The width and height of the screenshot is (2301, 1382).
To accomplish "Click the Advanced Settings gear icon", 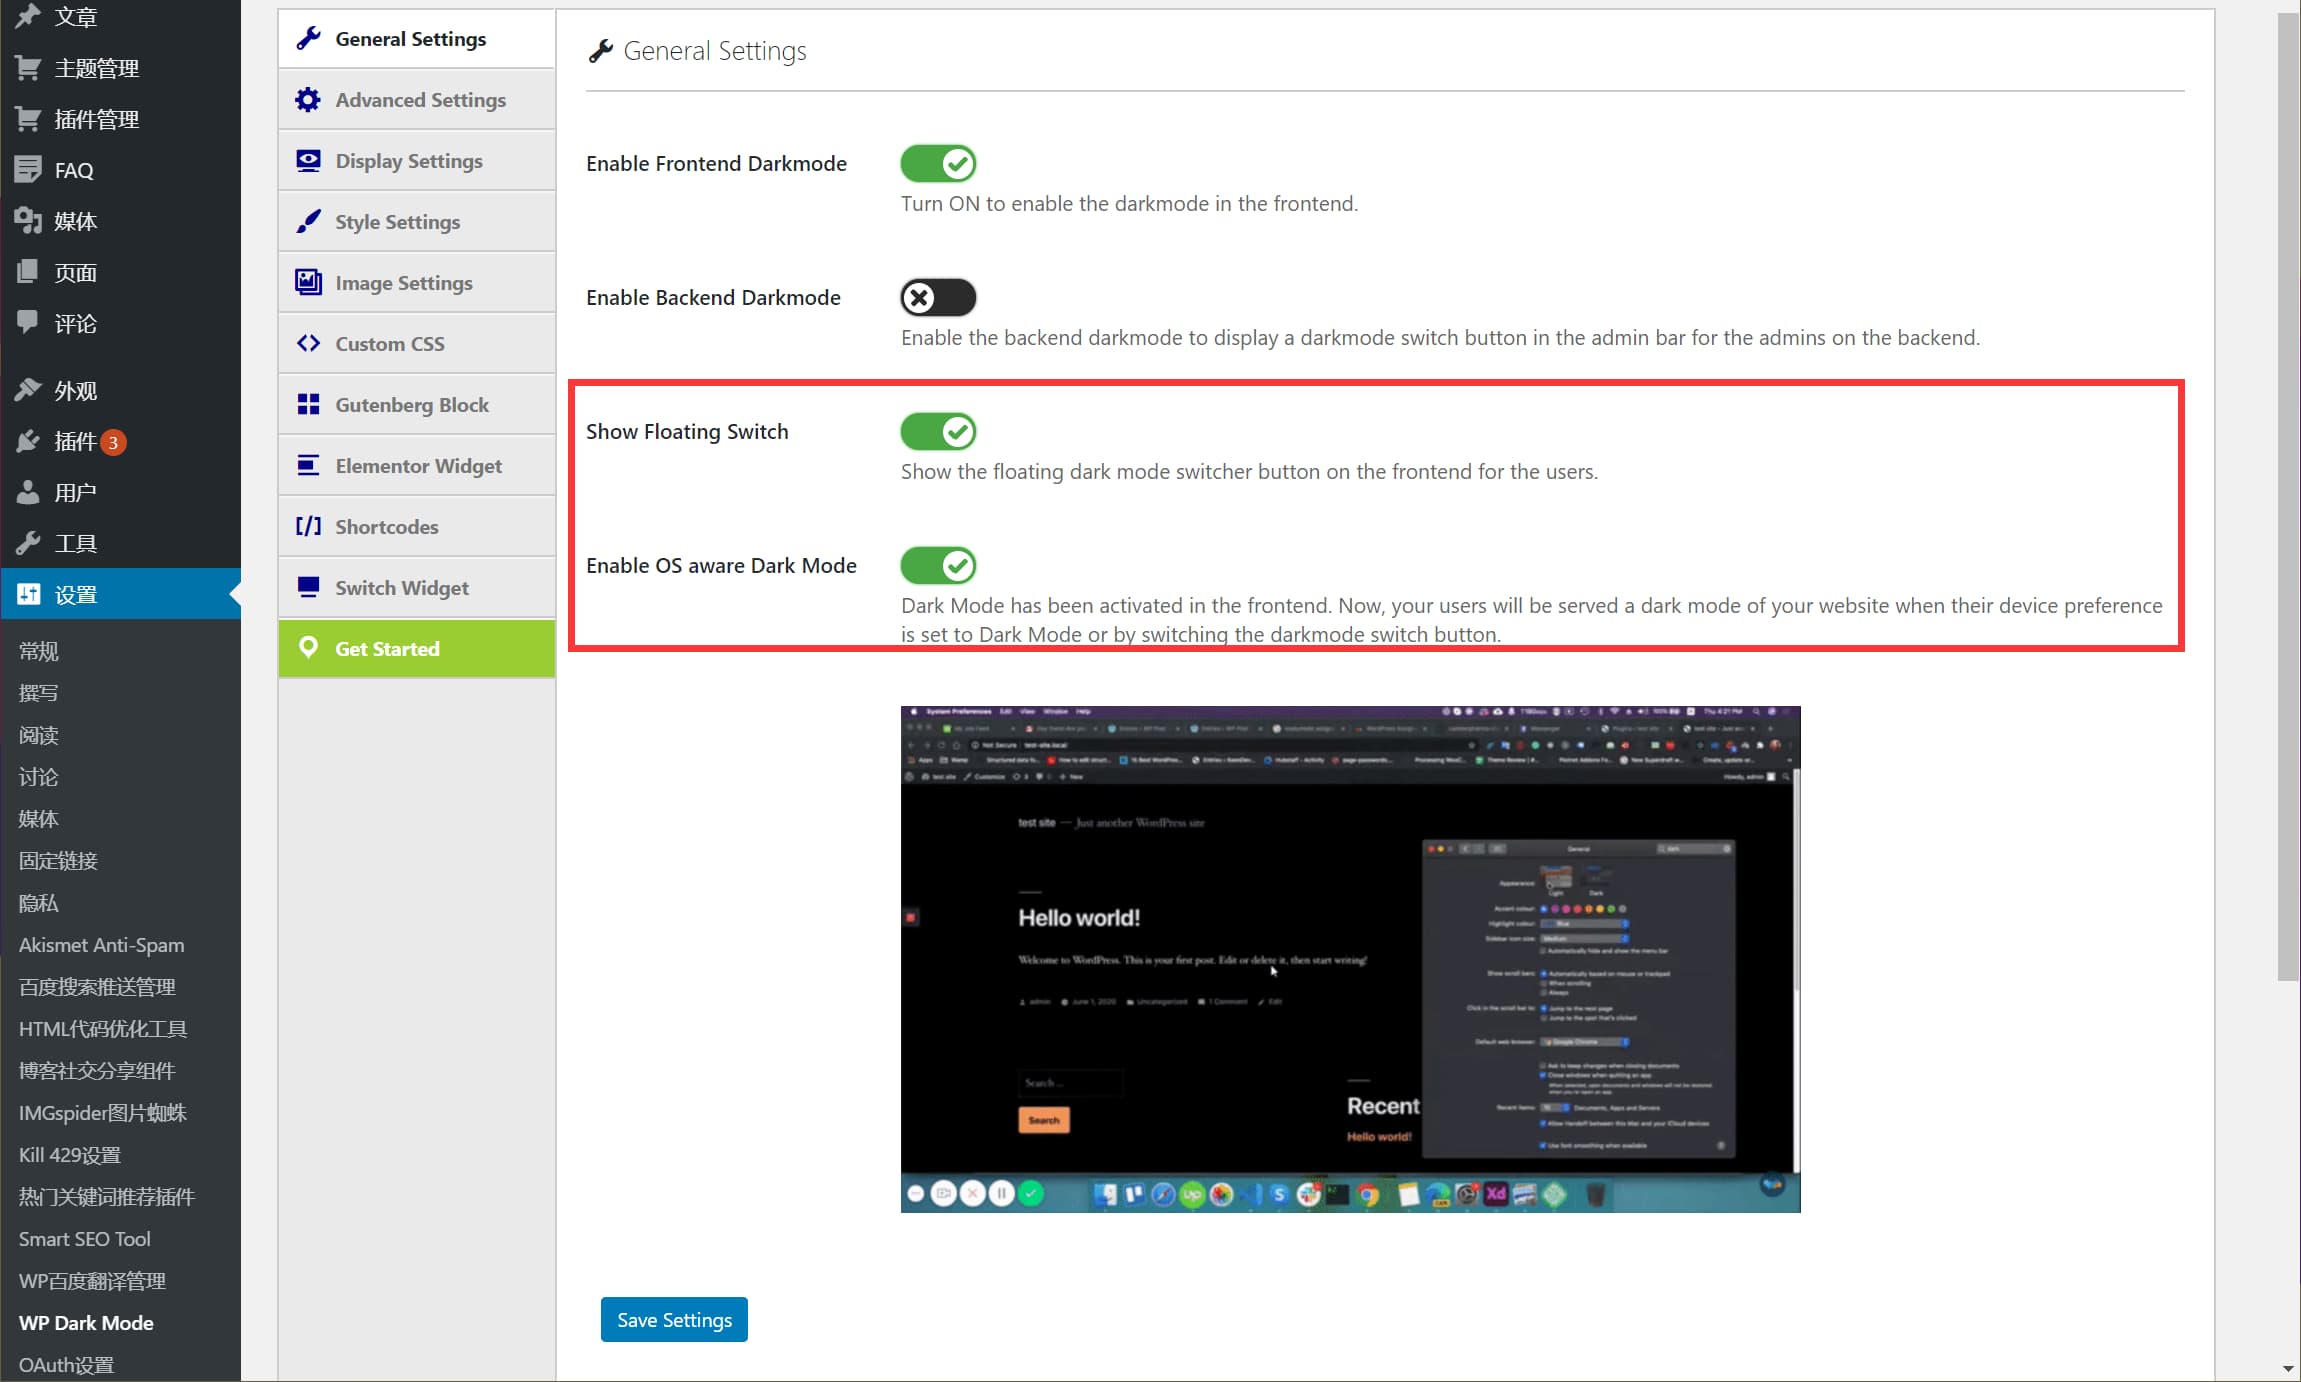I will [x=308, y=100].
